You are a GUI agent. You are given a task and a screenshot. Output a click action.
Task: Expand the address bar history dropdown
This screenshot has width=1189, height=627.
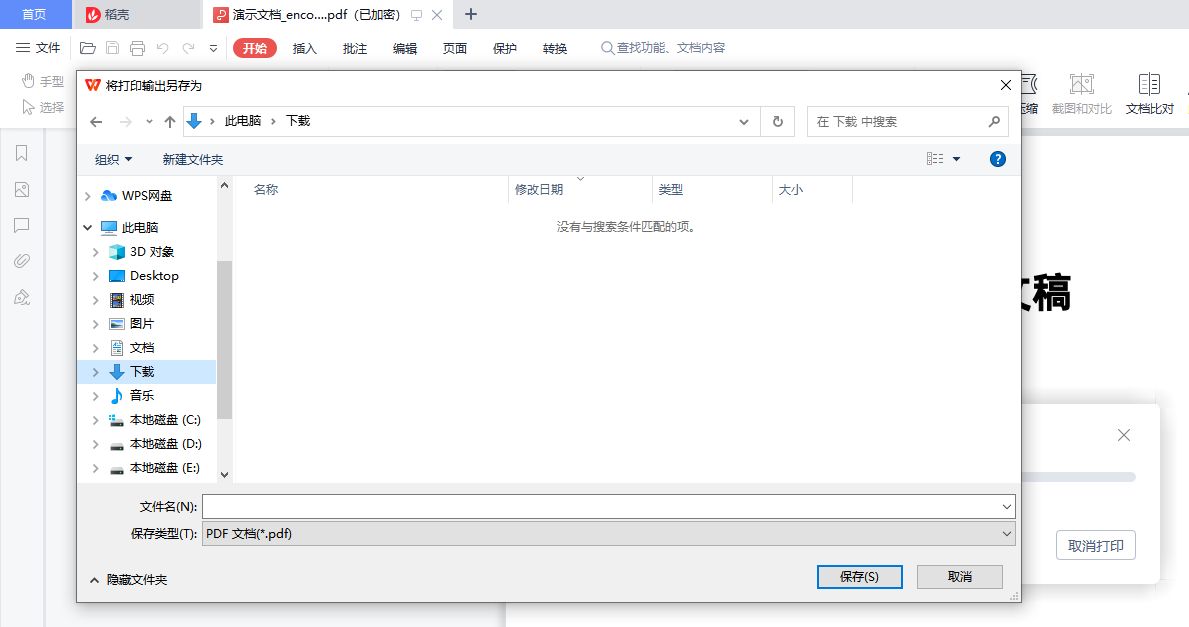tap(744, 121)
